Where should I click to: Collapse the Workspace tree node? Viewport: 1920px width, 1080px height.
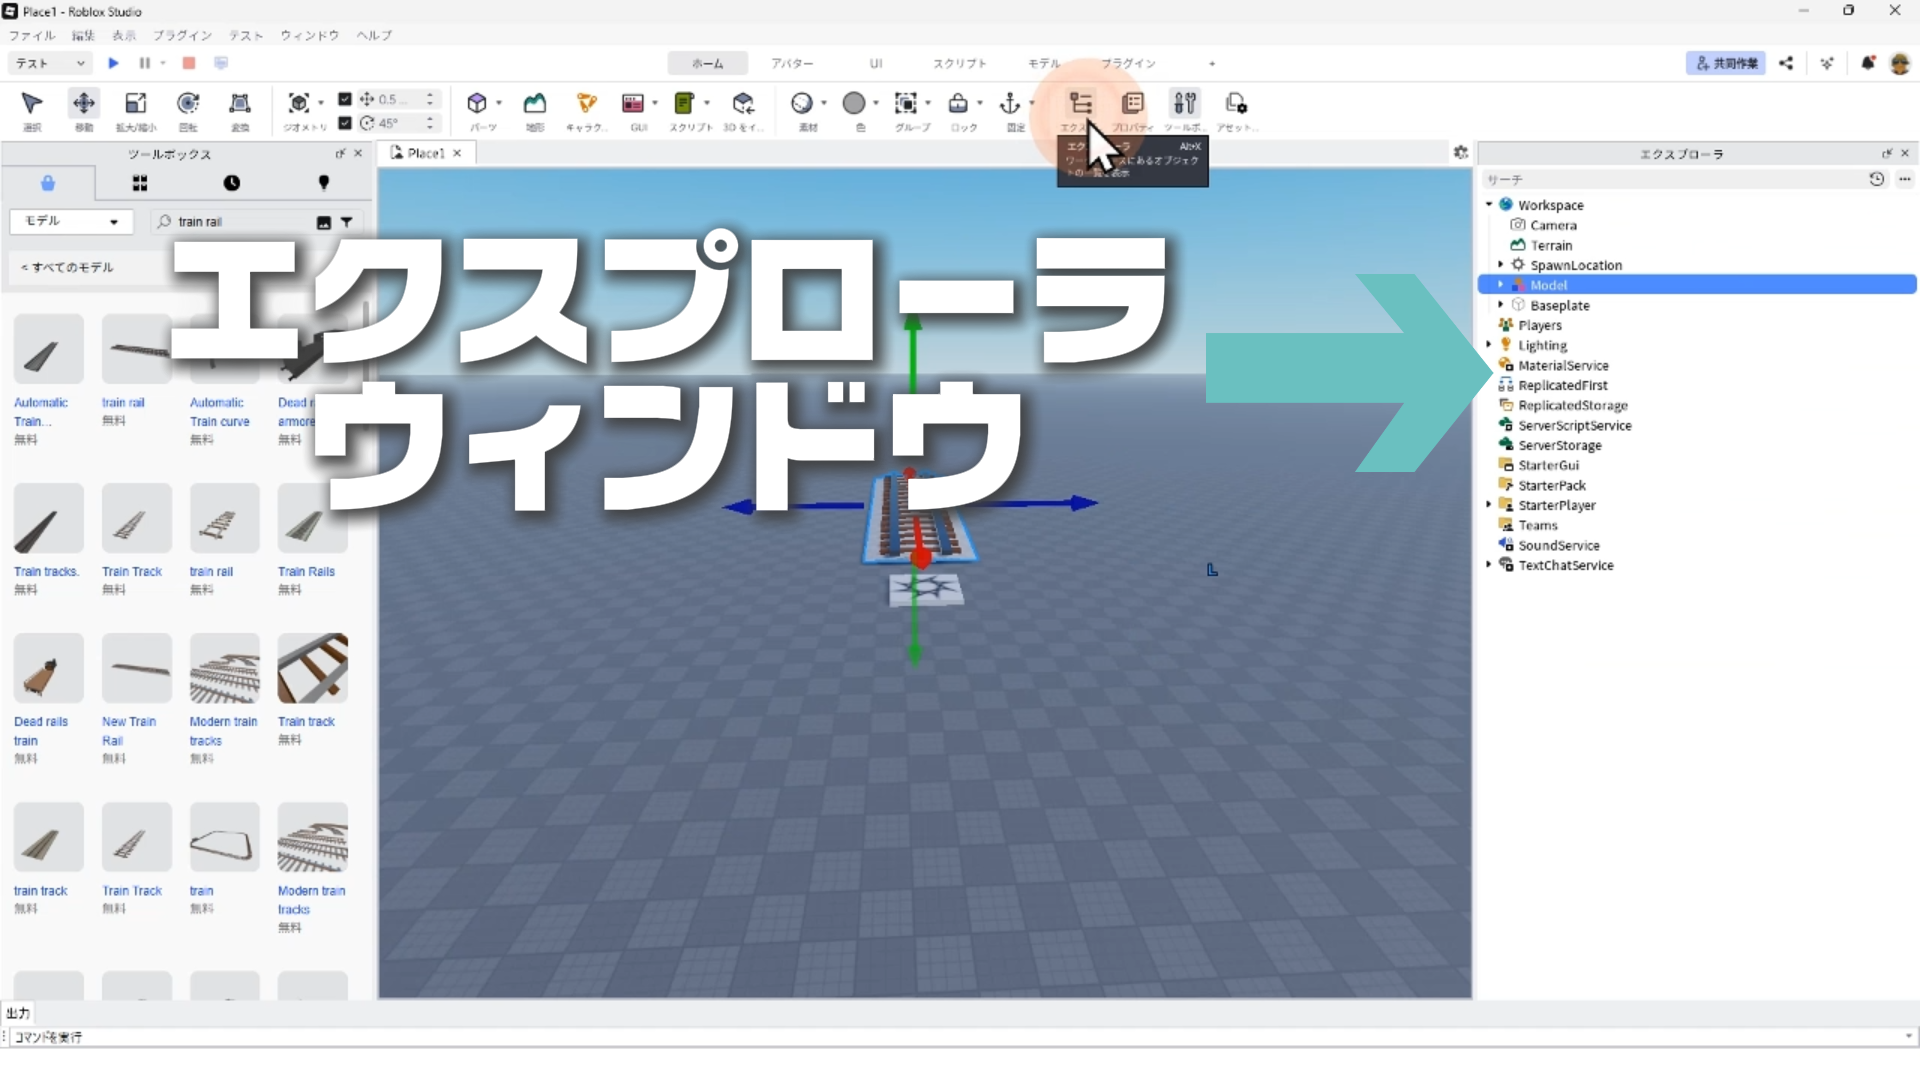(1489, 205)
